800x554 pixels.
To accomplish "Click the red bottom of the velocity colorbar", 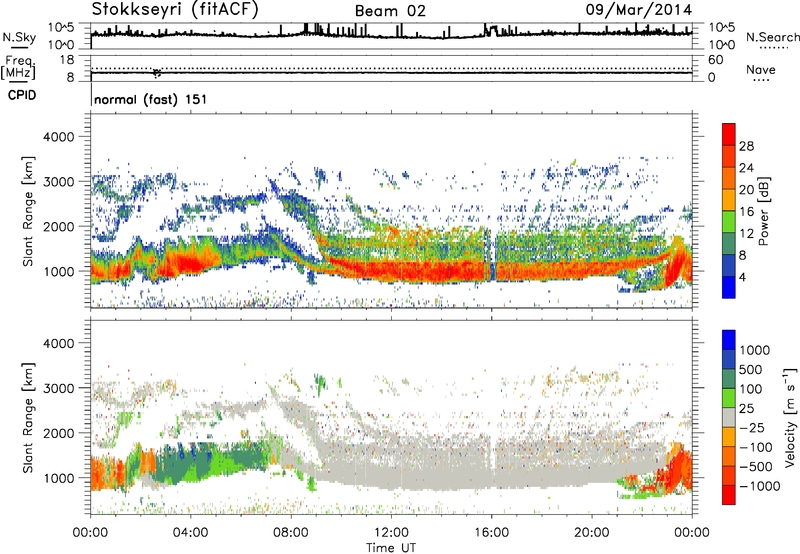I will pyautogui.click(x=729, y=495).
